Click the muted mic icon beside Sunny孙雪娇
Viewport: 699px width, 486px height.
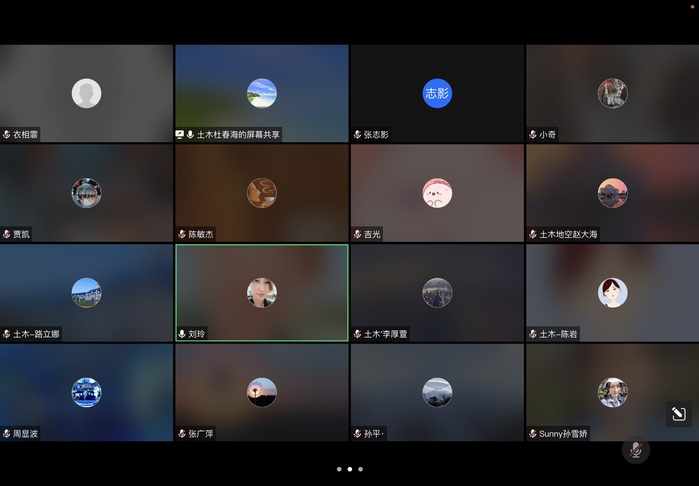pos(533,434)
